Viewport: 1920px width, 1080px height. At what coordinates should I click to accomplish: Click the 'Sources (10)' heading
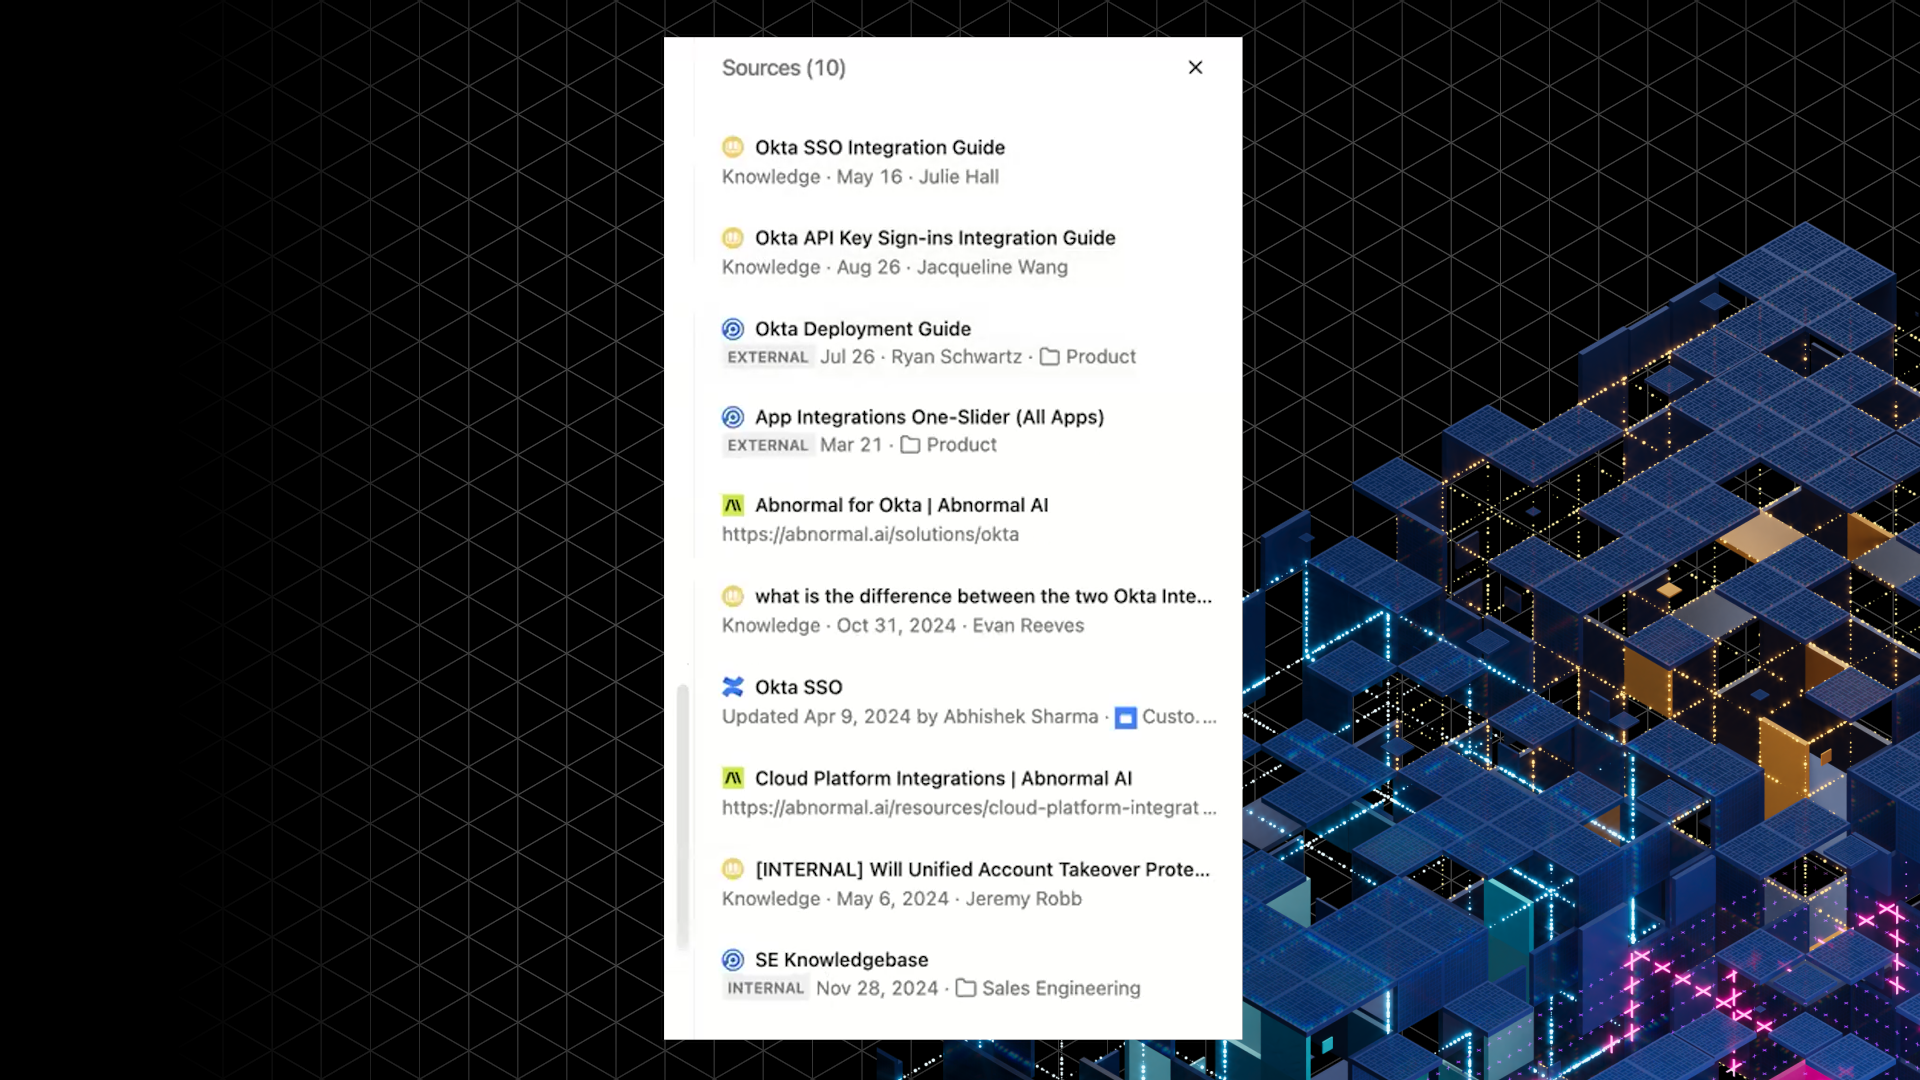(784, 68)
